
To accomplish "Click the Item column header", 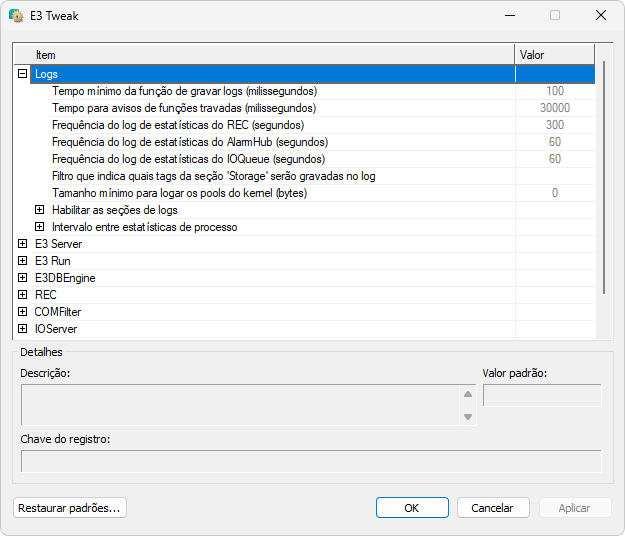I will (264, 55).
